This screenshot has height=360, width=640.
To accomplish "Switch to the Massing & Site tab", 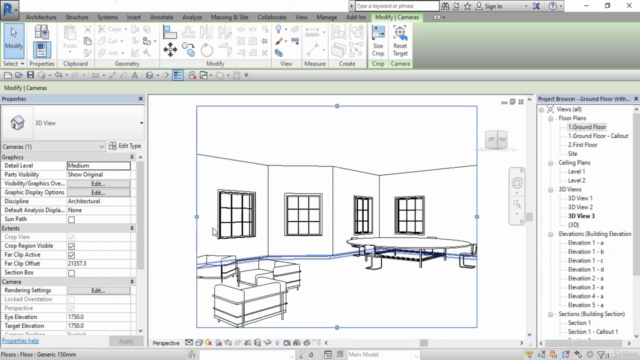I will [229, 17].
